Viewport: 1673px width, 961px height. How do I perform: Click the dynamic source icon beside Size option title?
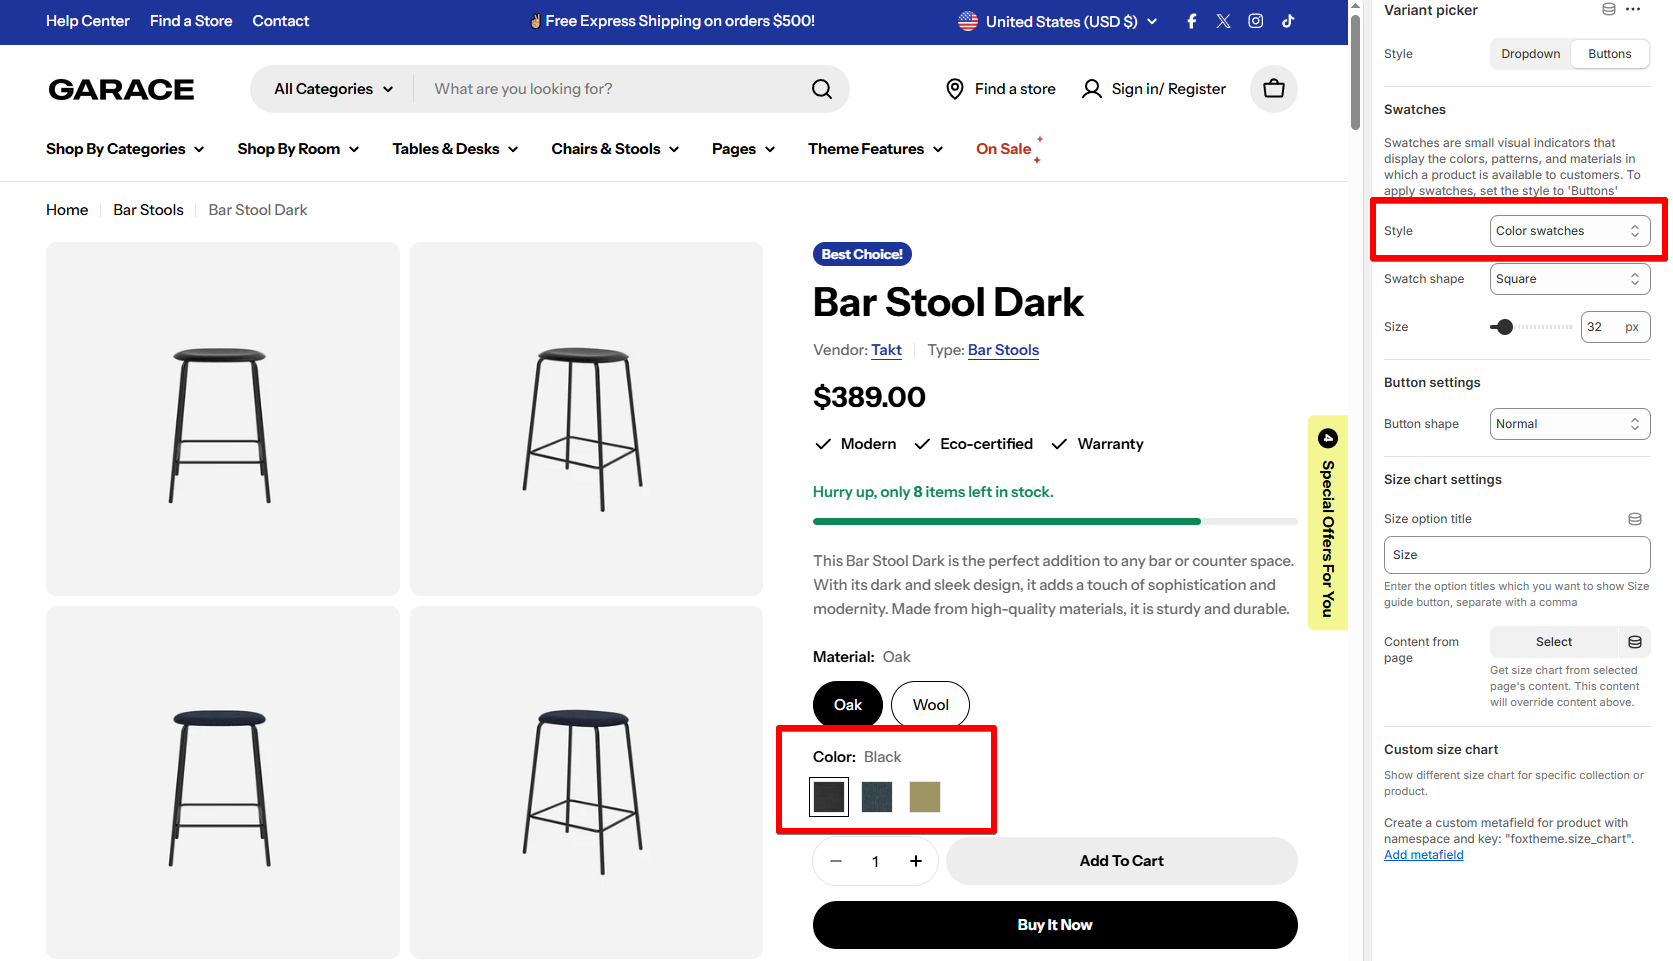[1635, 519]
